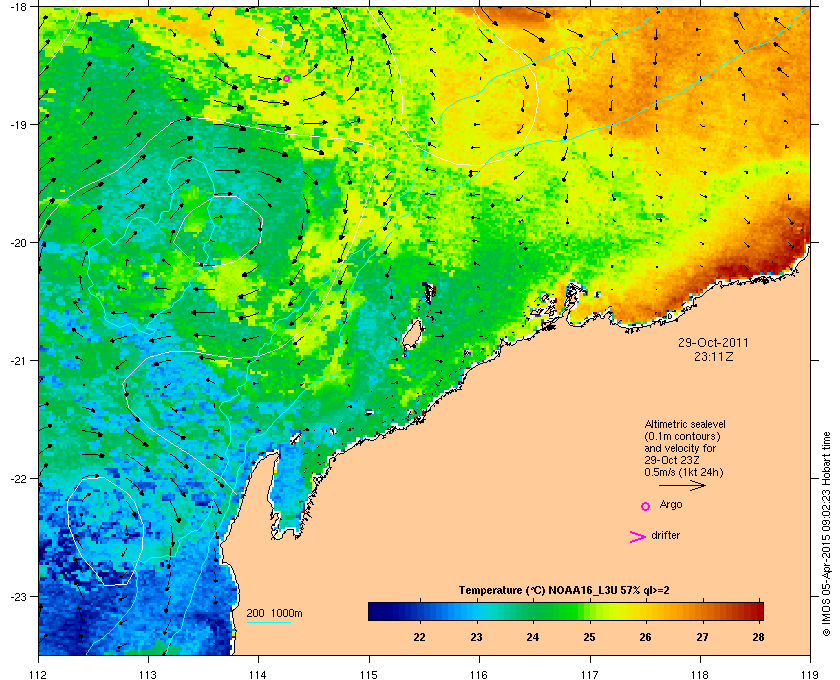Screen dimensions: 840x680
Task: Click the 0.5m/s velocity scale arrow in legend
Action: pyautogui.click(x=682, y=485)
